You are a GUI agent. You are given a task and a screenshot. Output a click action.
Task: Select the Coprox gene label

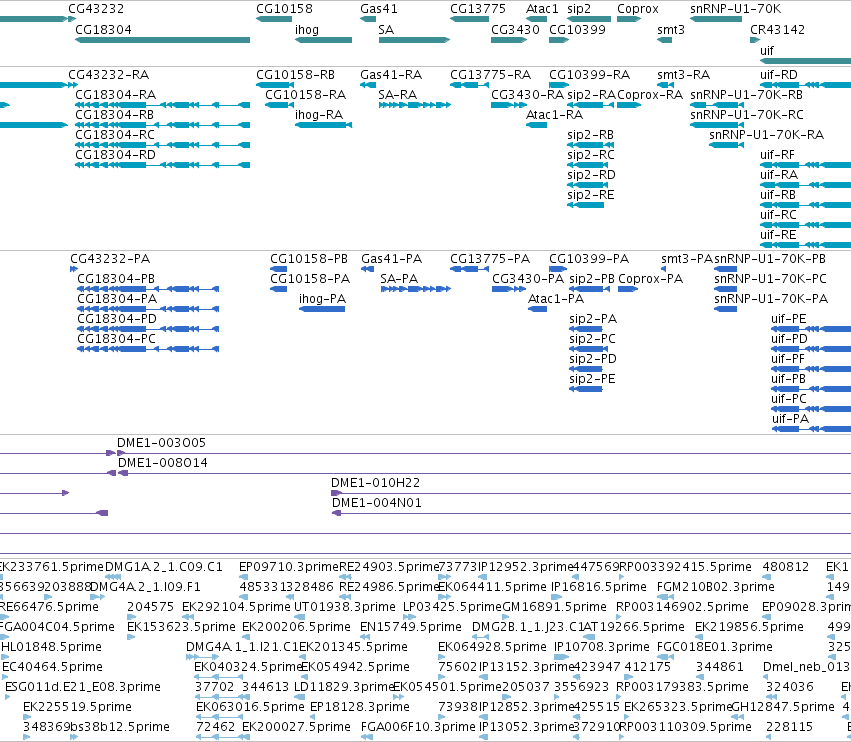click(638, 9)
